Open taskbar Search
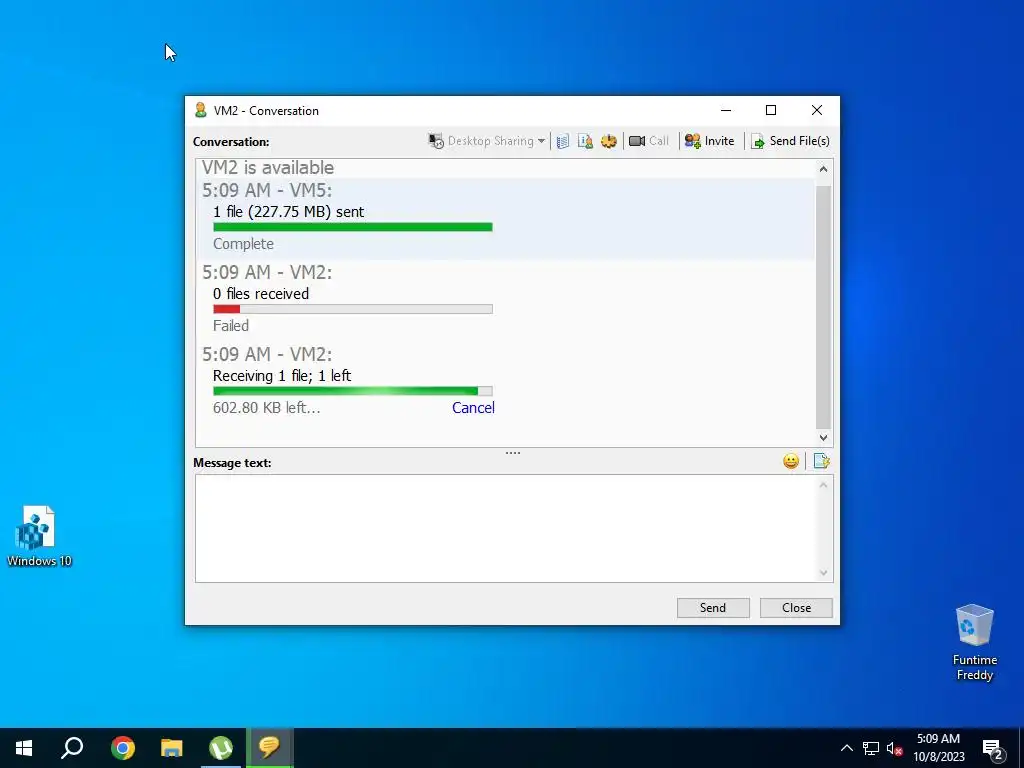 point(72,748)
